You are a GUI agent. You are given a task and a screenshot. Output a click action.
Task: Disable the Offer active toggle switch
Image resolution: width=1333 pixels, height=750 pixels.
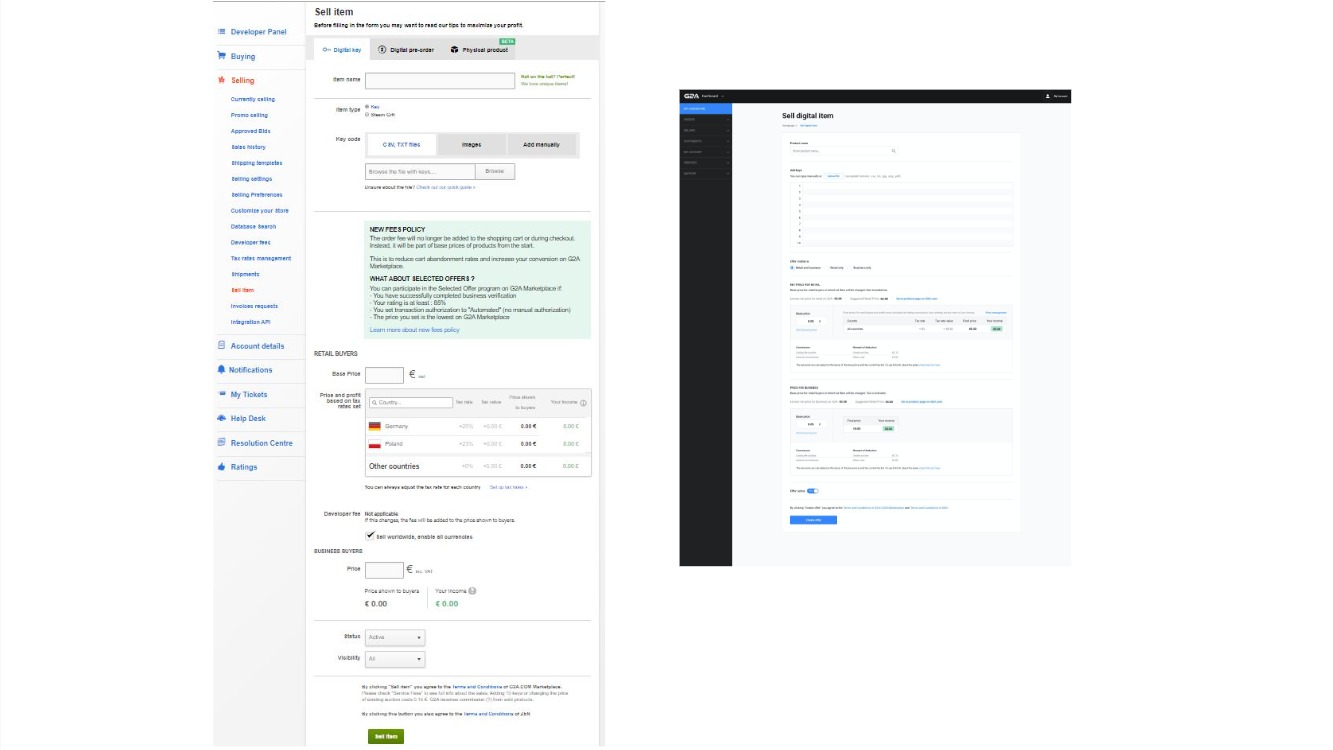(811, 491)
